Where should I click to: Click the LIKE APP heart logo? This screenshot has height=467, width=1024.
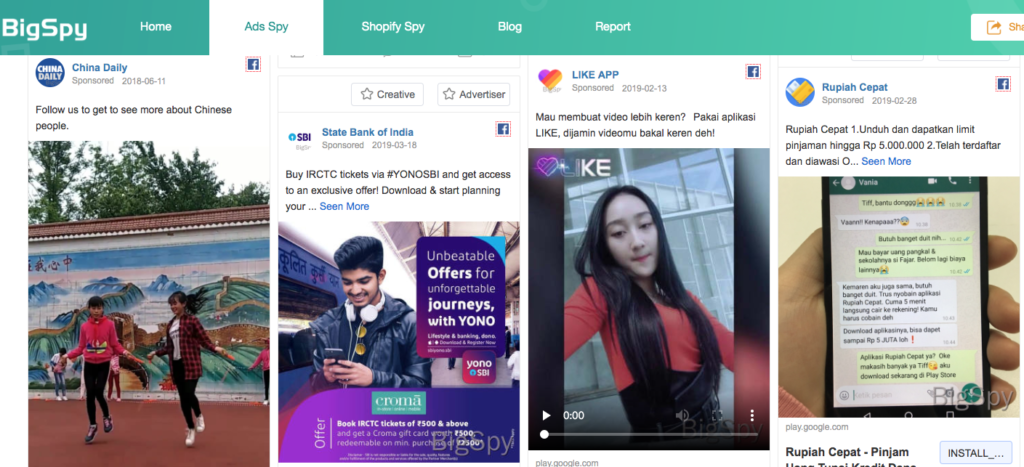tap(550, 81)
